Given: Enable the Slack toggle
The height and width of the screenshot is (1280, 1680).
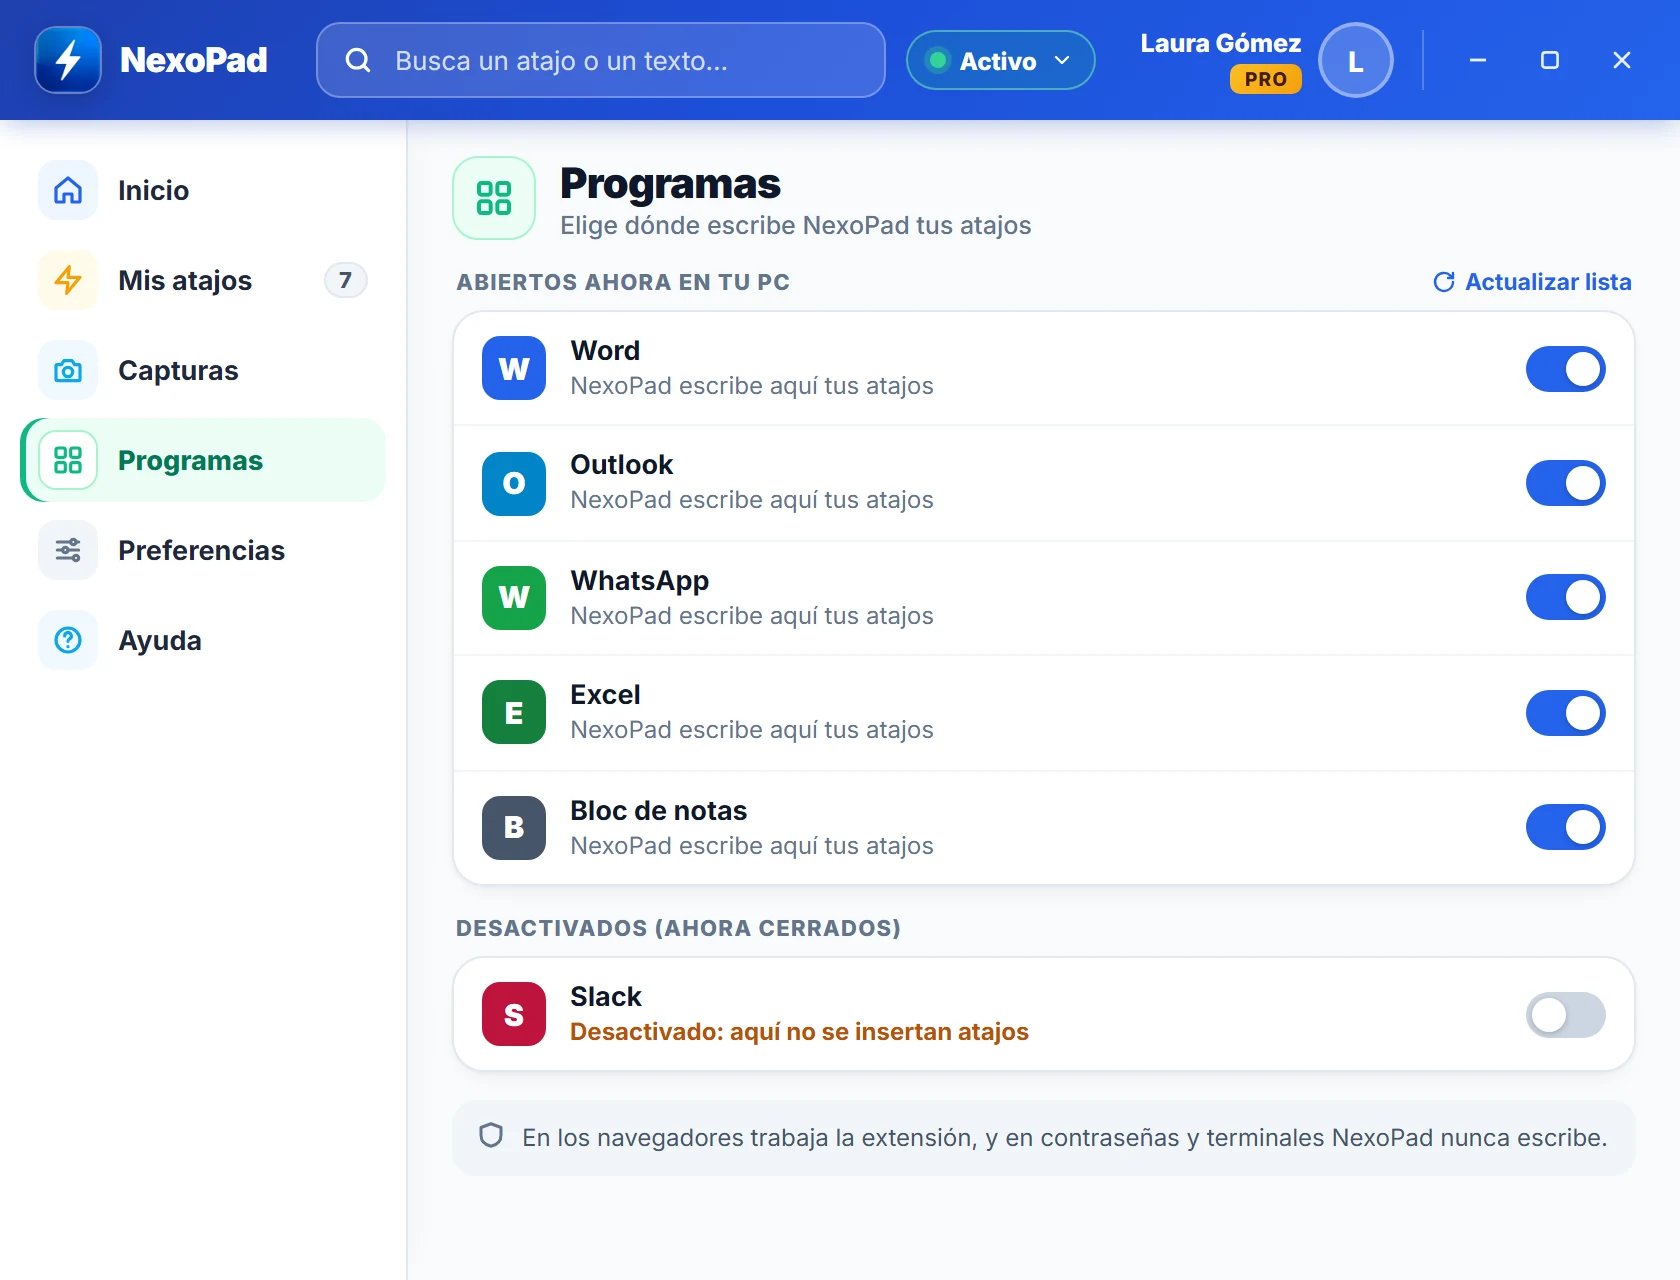Looking at the screenshot, I should [x=1565, y=1015].
